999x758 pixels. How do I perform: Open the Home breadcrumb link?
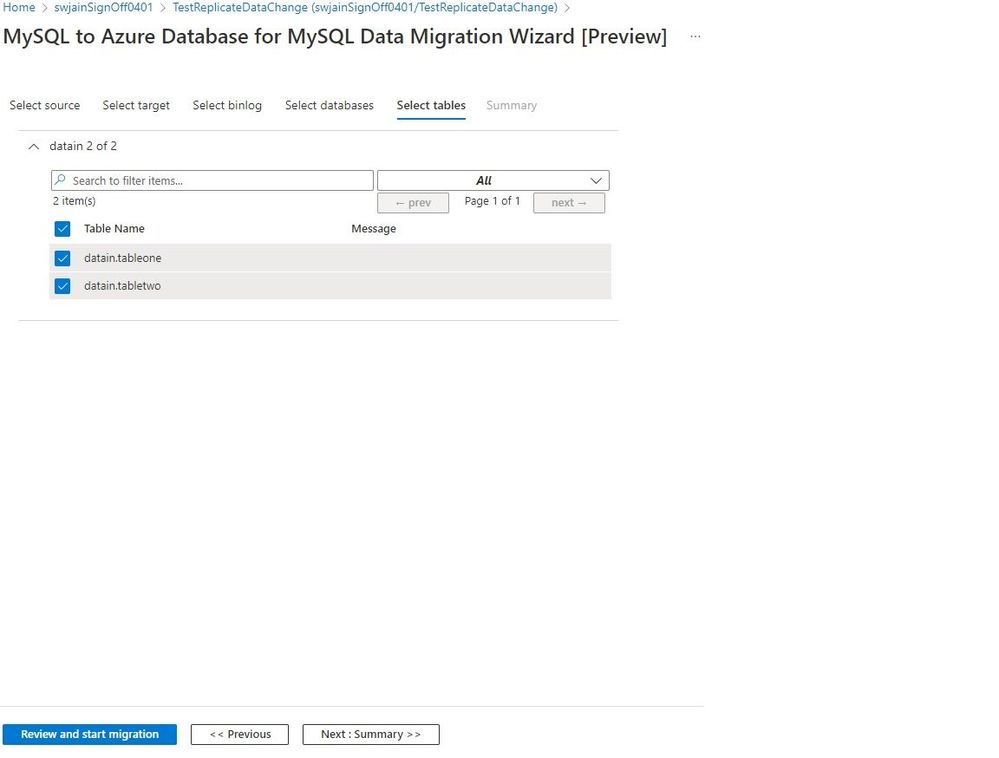tap(19, 8)
